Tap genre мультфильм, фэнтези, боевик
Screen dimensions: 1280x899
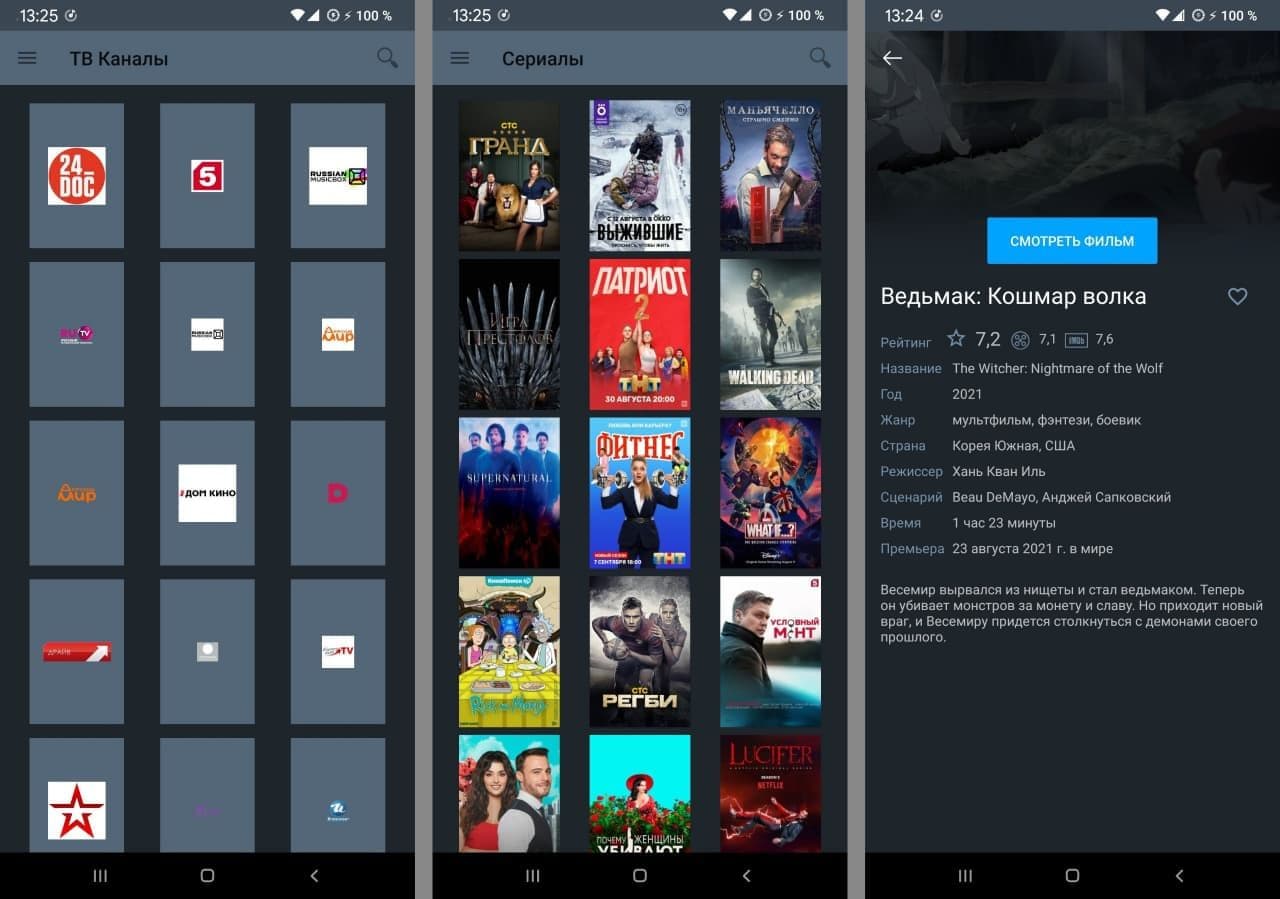pyautogui.click(x=1047, y=420)
